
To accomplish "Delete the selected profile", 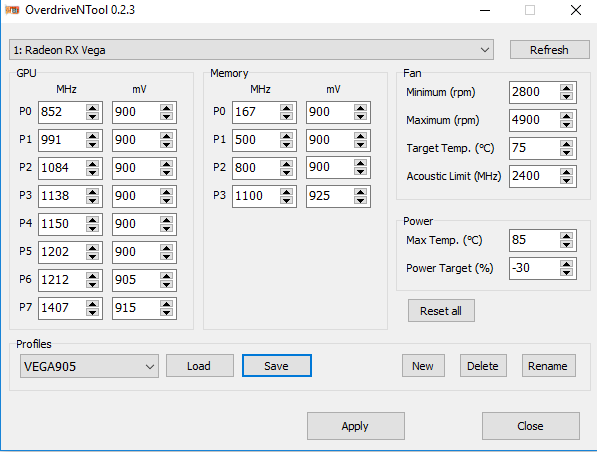I will (483, 366).
